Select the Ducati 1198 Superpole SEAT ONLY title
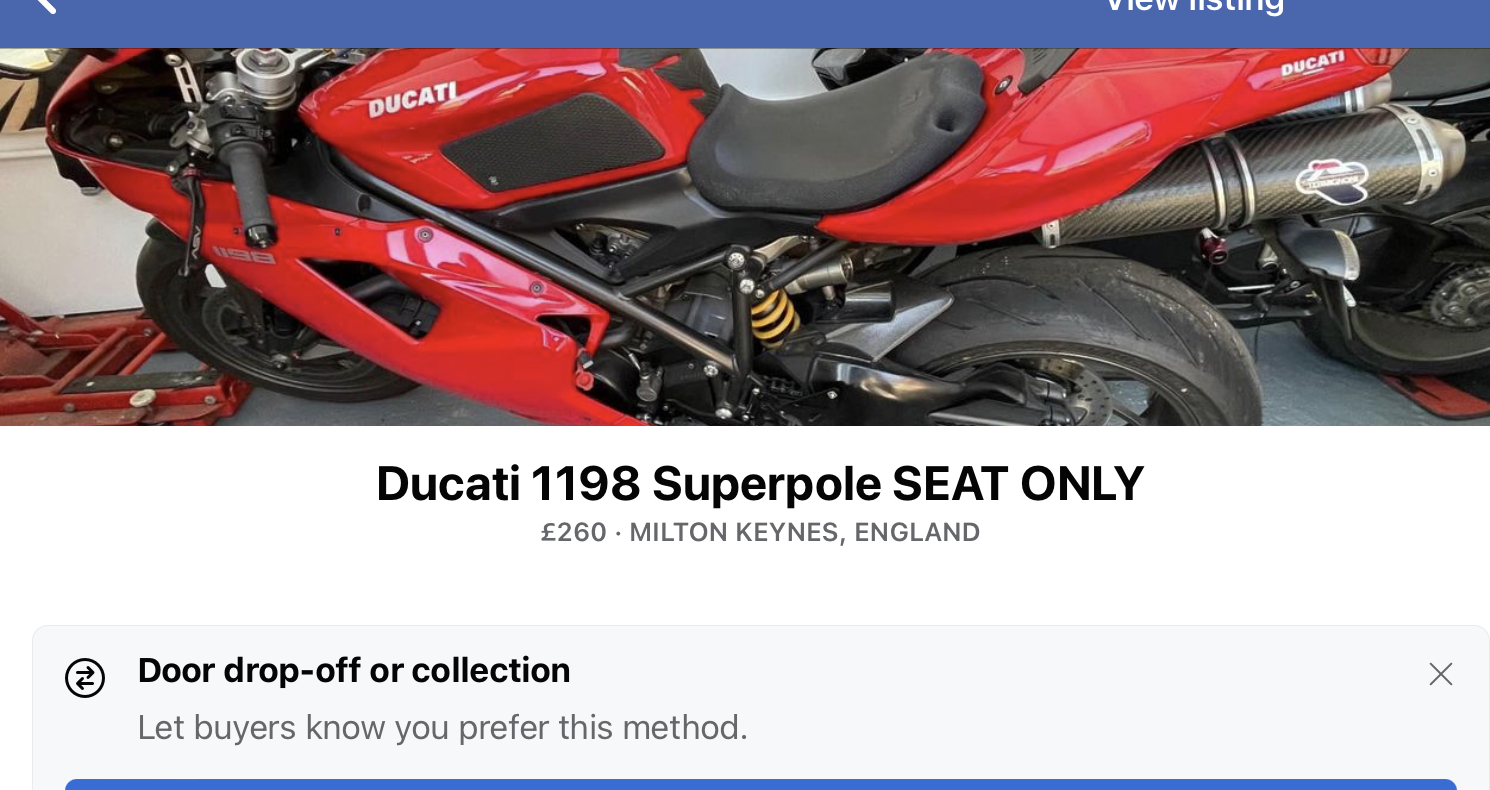This screenshot has width=1490, height=790. tap(759, 484)
